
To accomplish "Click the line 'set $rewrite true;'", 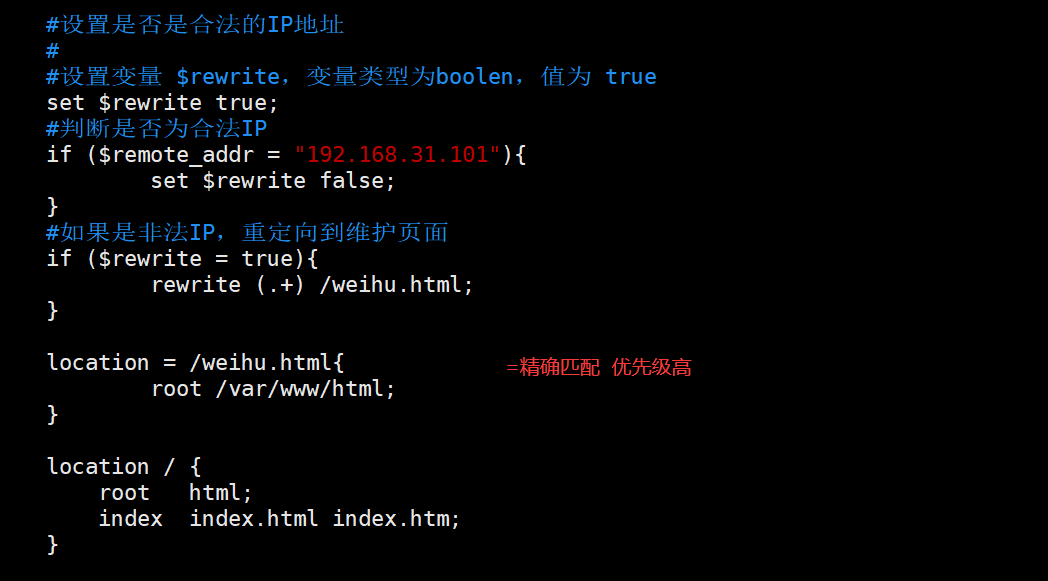I will [162, 103].
